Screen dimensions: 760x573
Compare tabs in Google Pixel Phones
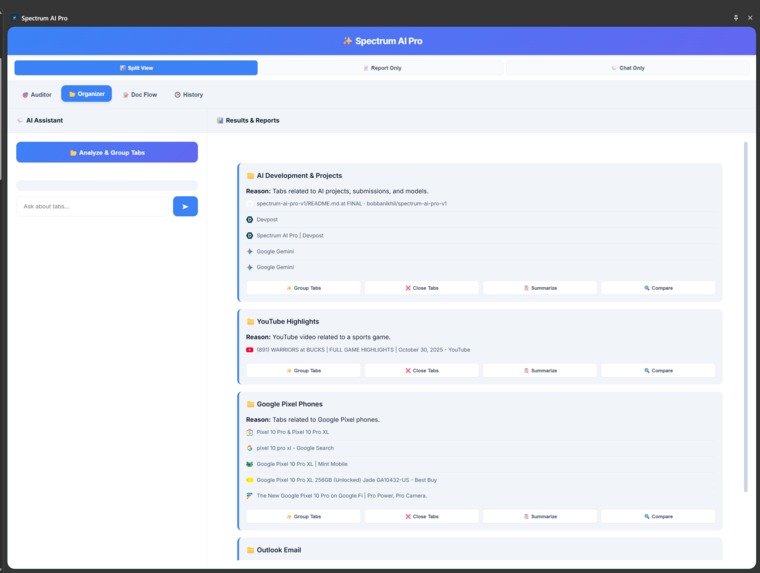coord(658,516)
